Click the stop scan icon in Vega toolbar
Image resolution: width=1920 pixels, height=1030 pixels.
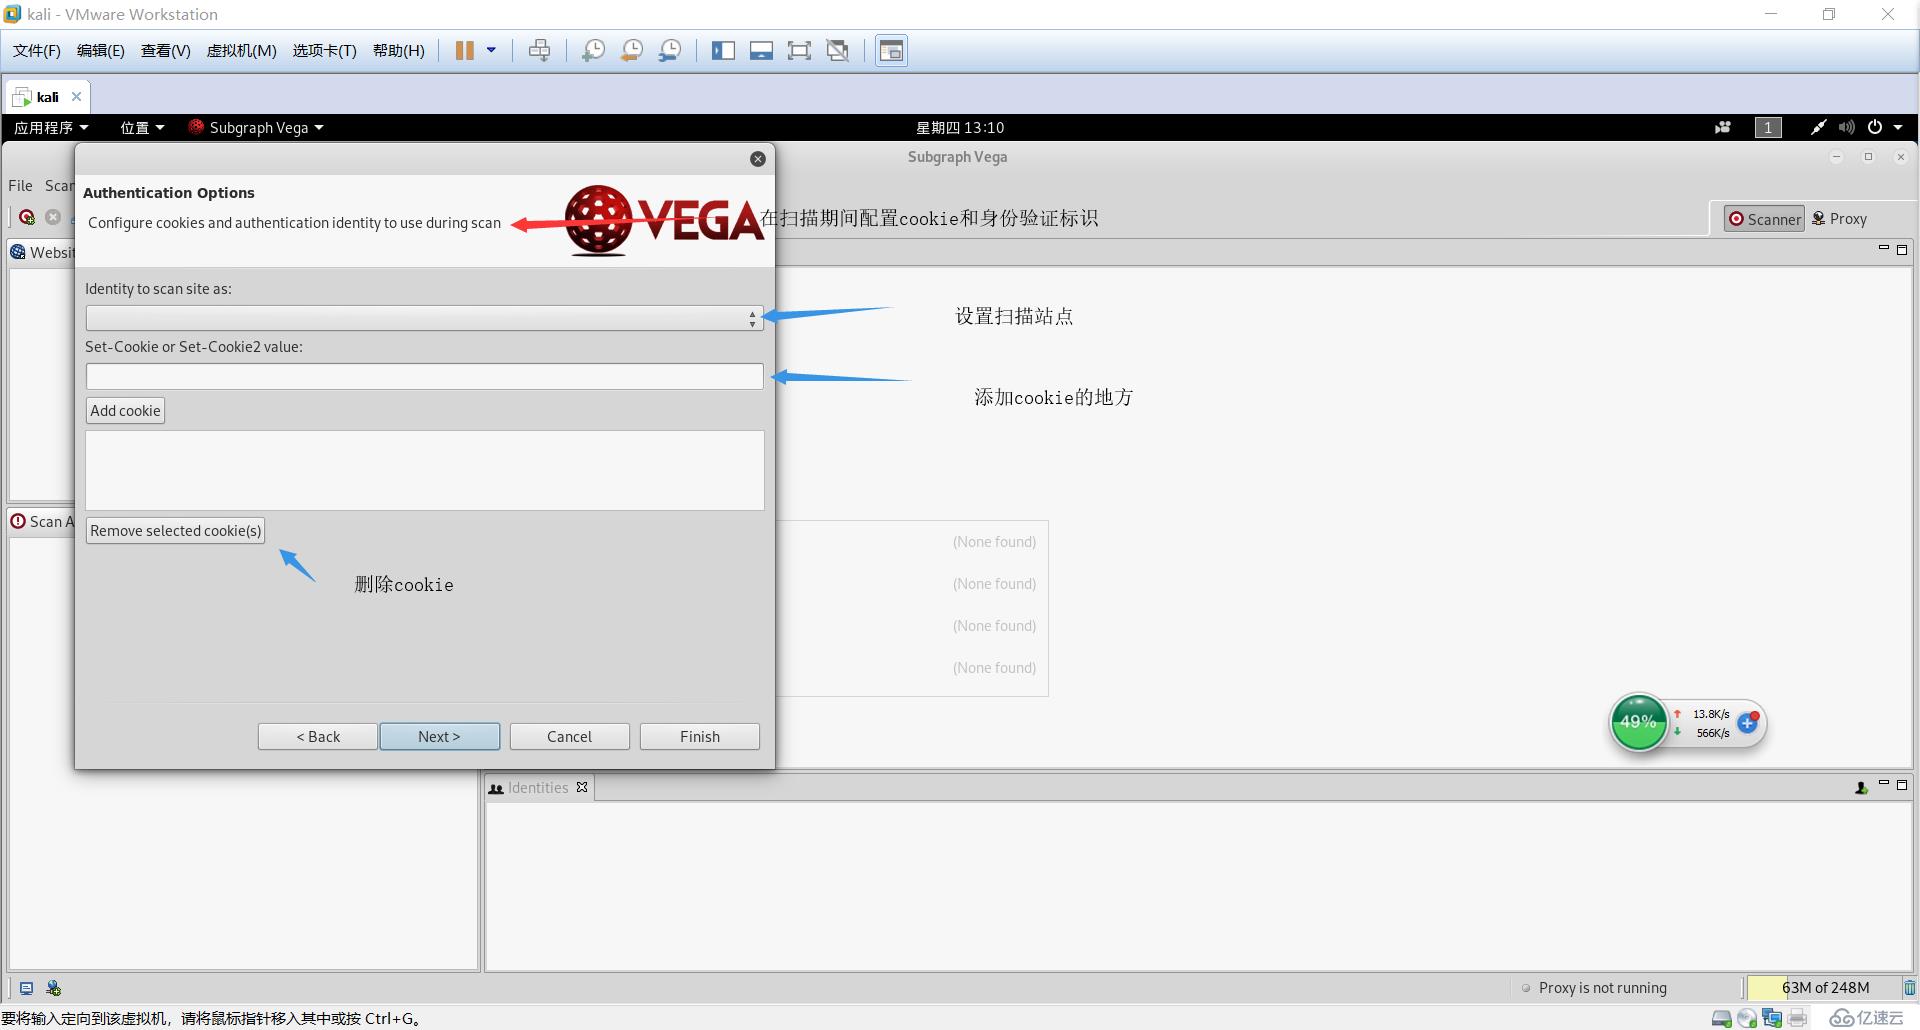53,217
